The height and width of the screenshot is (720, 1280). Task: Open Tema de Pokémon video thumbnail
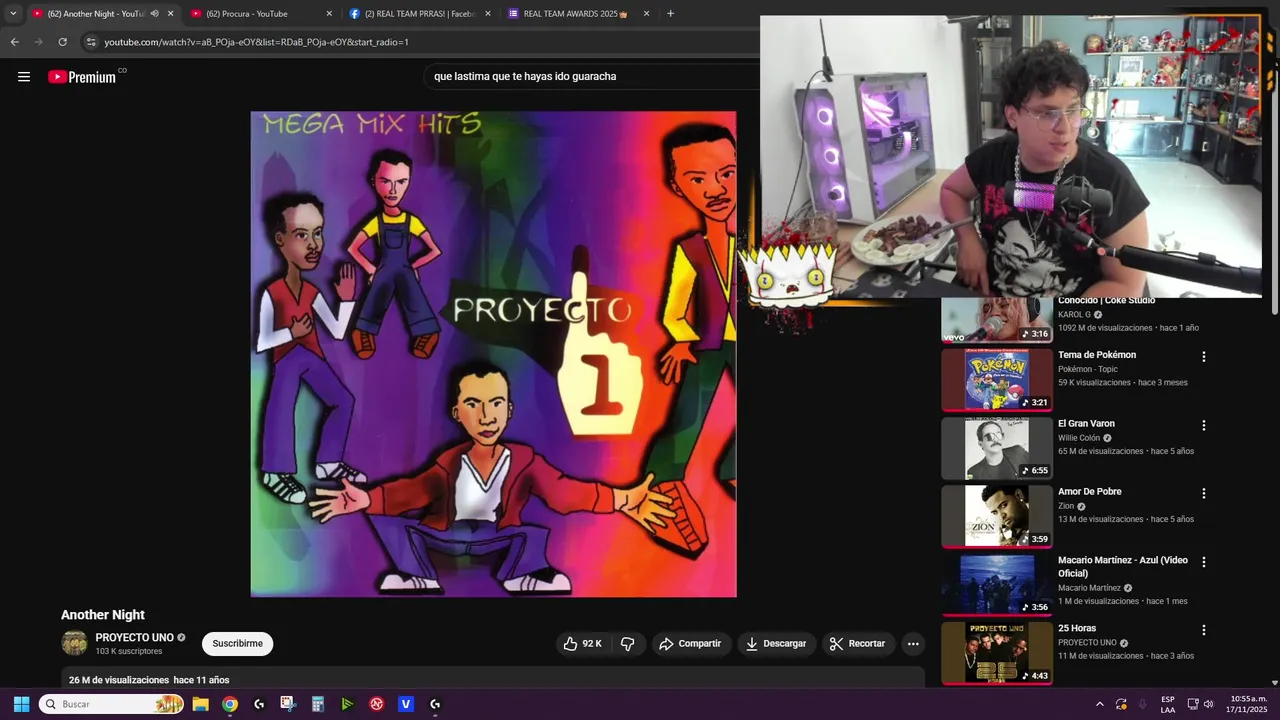pyautogui.click(x=997, y=380)
